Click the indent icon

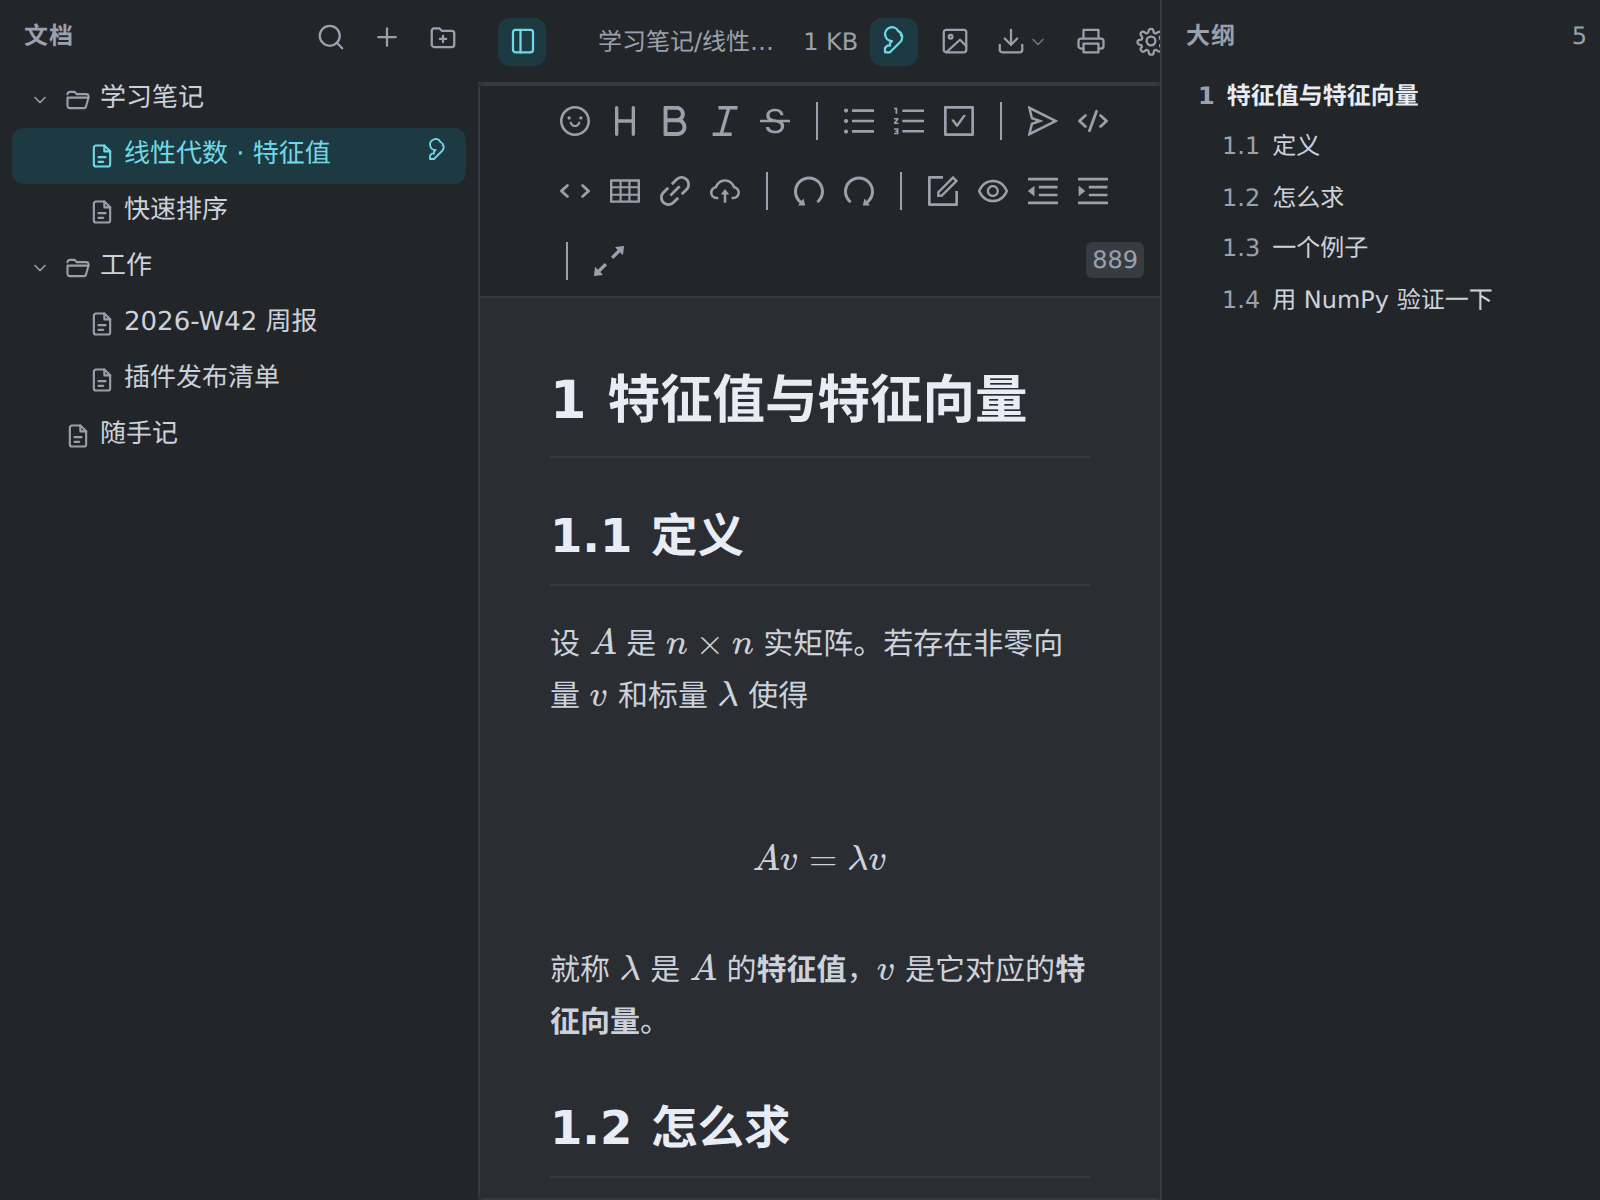click(x=1093, y=191)
